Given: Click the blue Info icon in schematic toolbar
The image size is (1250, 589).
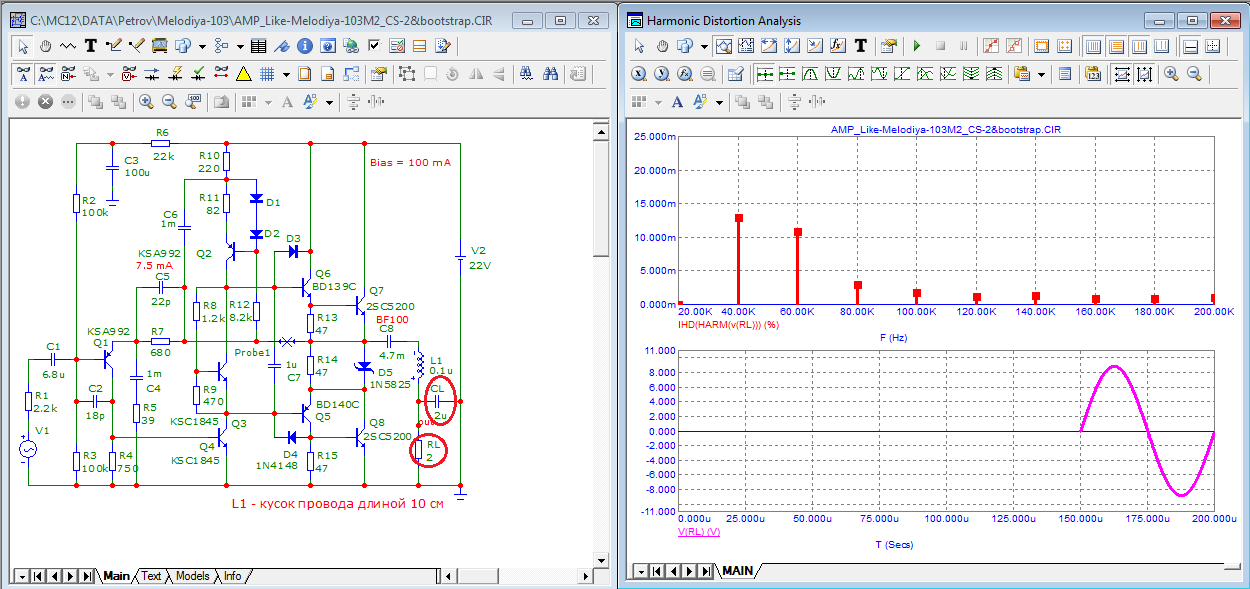Looking at the screenshot, I should (x=305, y=45).
